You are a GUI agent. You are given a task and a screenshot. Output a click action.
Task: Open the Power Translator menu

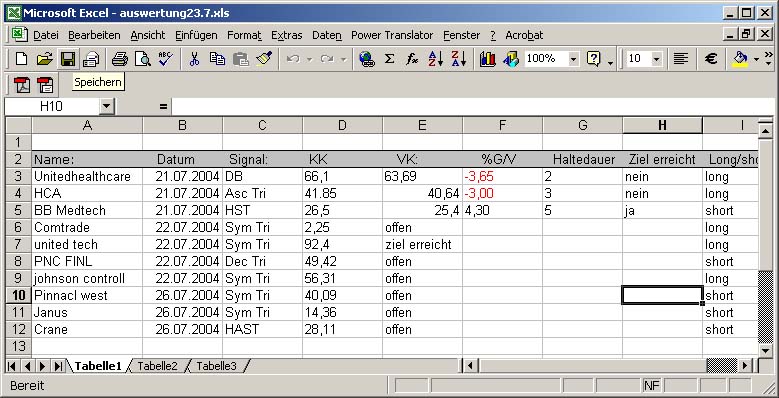392,35
